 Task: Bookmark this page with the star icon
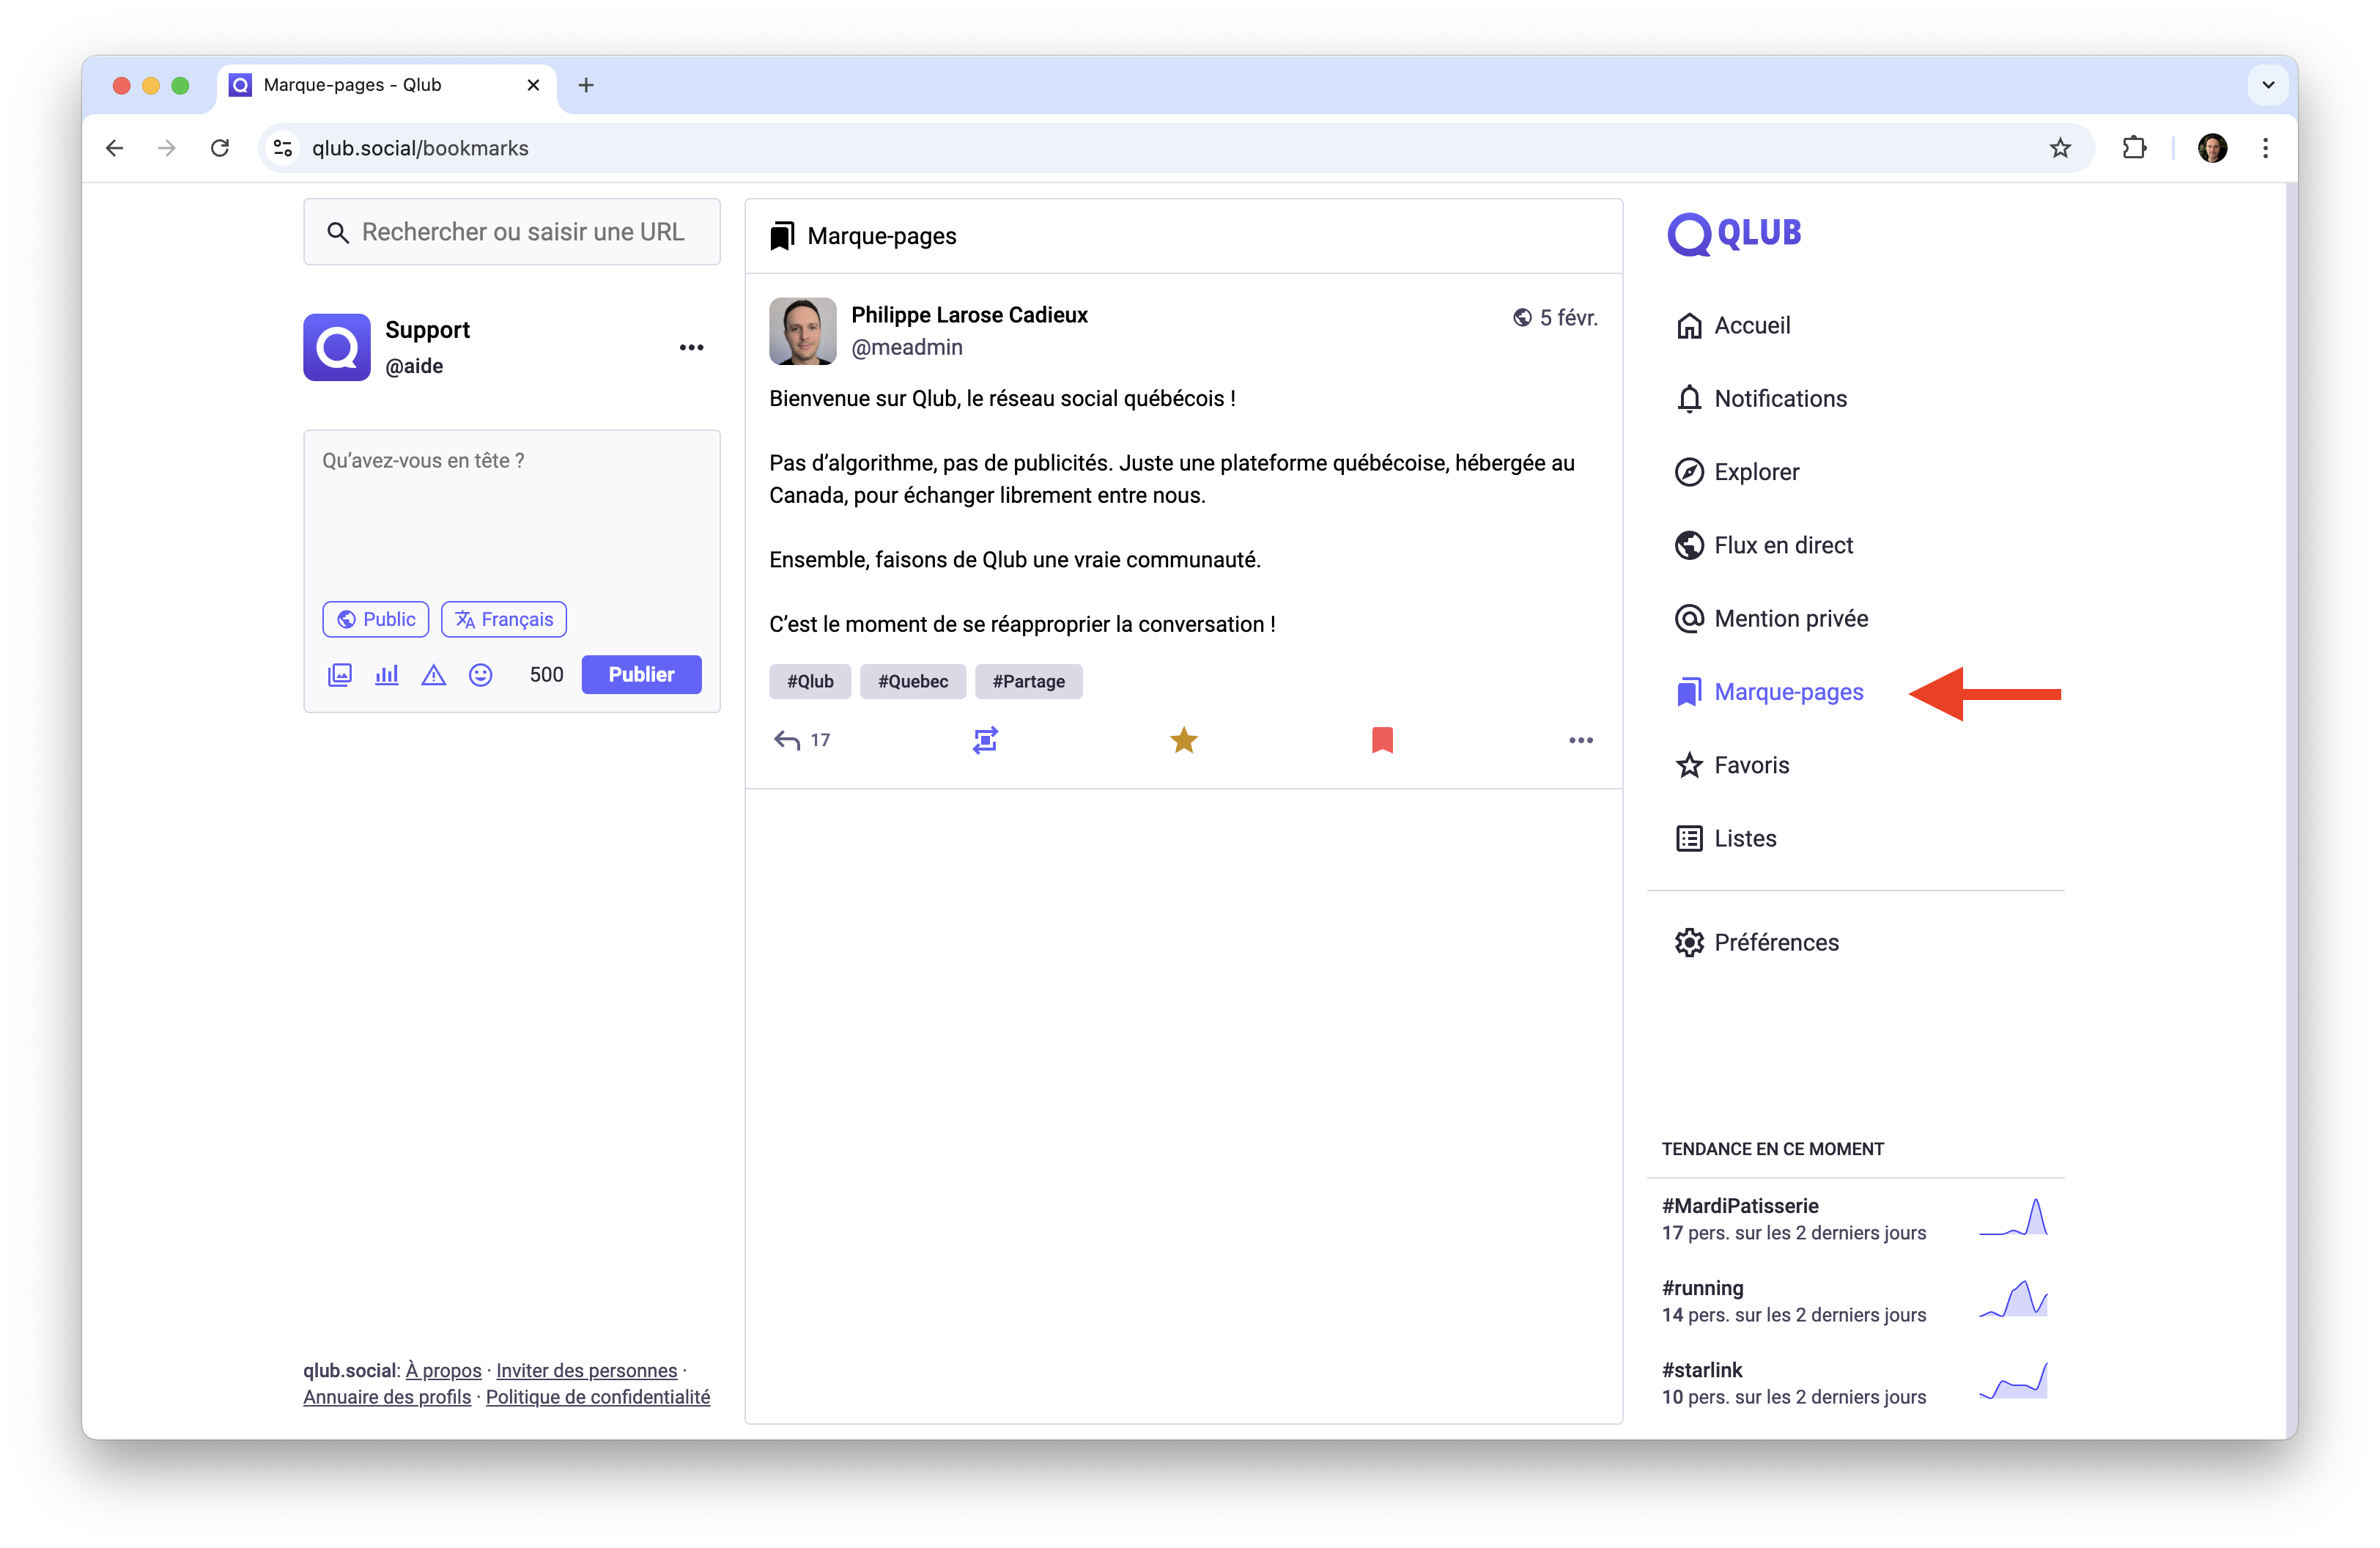(x=2060, y=148)
